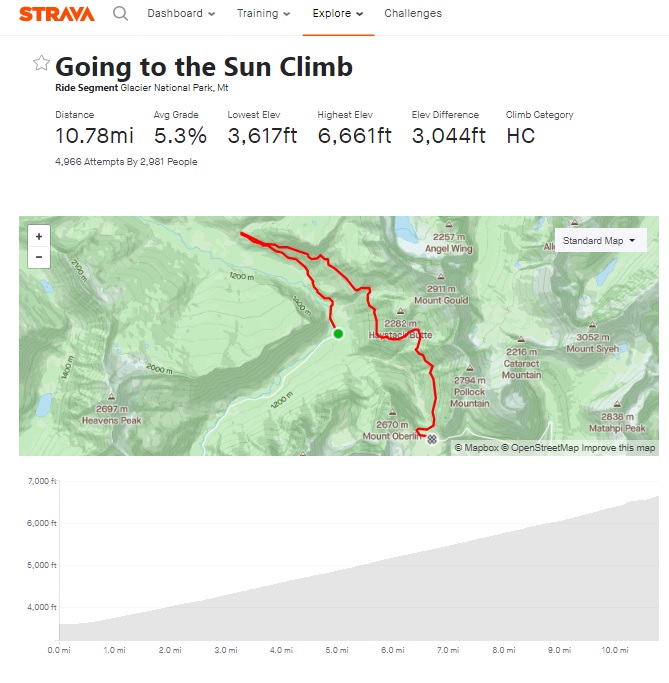Click the green segment start marker
The image size is (669, 683).
coord(338,334)
